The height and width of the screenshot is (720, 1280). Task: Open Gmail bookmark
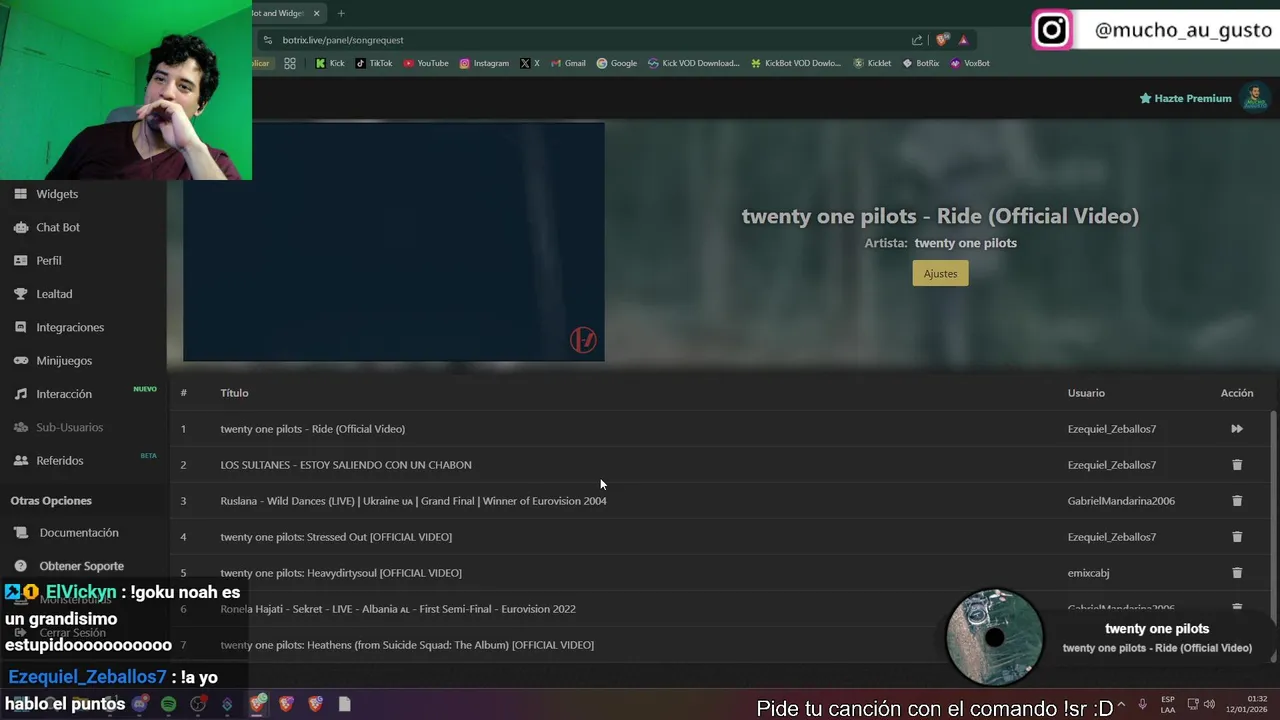[568, 63]
